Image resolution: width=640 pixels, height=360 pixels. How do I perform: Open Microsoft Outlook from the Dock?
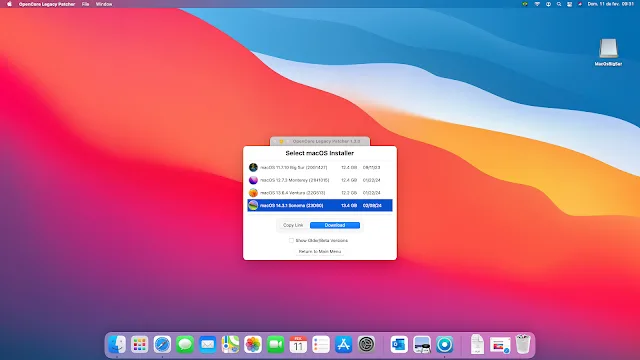tap(399, 344)
